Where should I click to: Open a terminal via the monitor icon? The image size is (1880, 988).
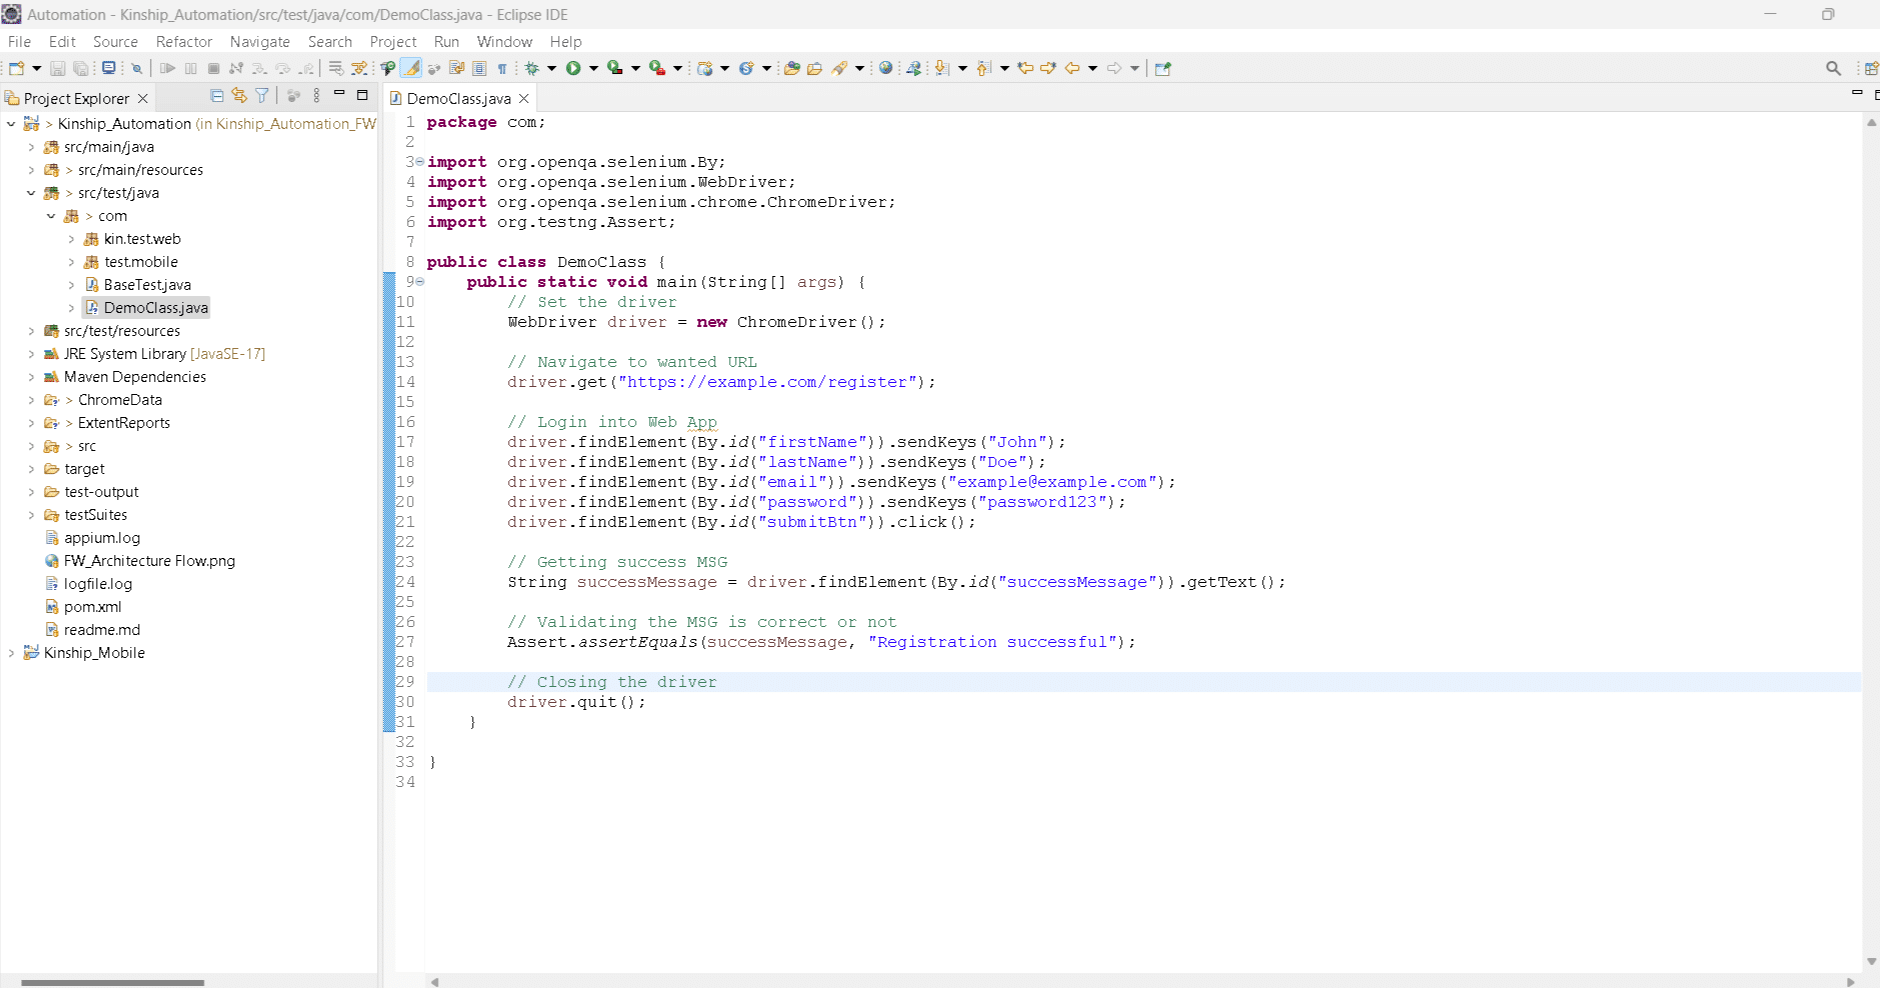[x=109, y=68]
